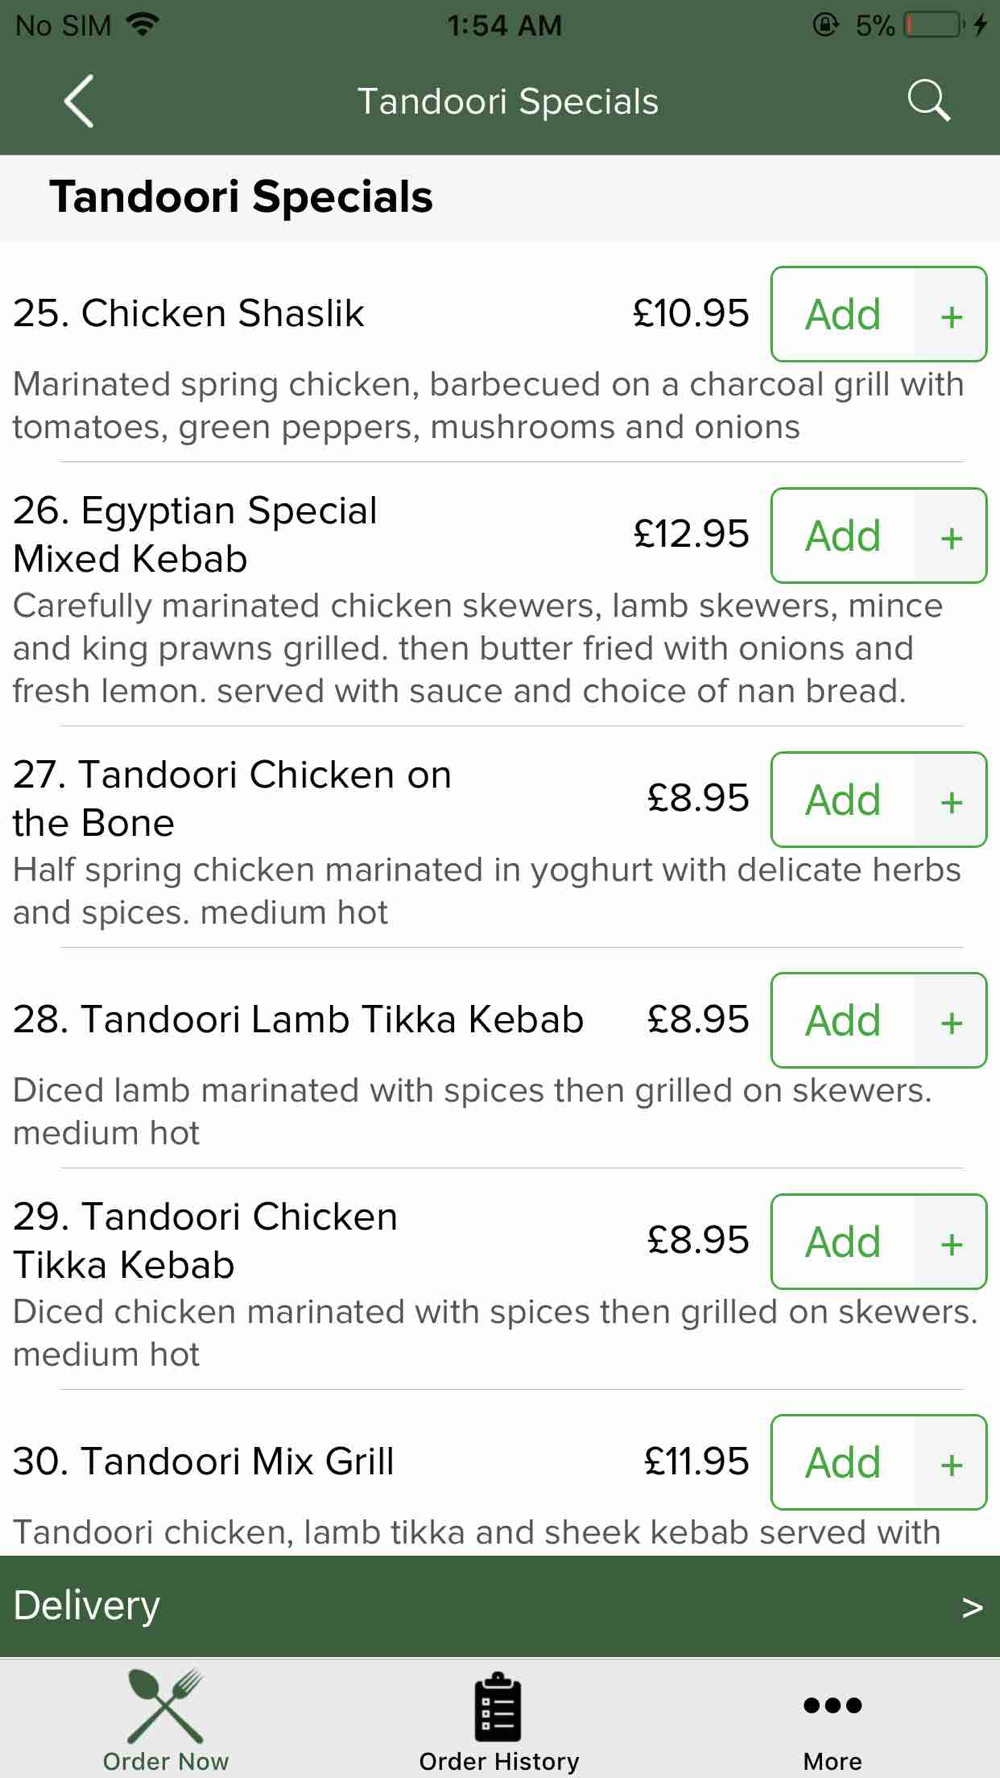Add Egyptian Special Mixed Kebab
The width and height of the screenshot is (1000, 1778).
843,536
